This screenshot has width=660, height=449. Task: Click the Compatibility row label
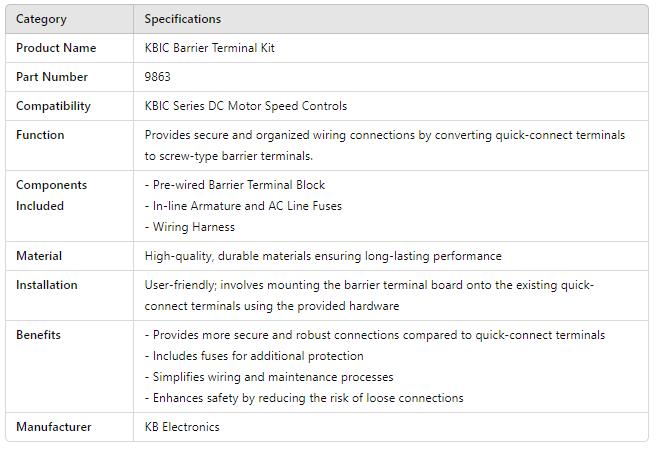(53, 106)
